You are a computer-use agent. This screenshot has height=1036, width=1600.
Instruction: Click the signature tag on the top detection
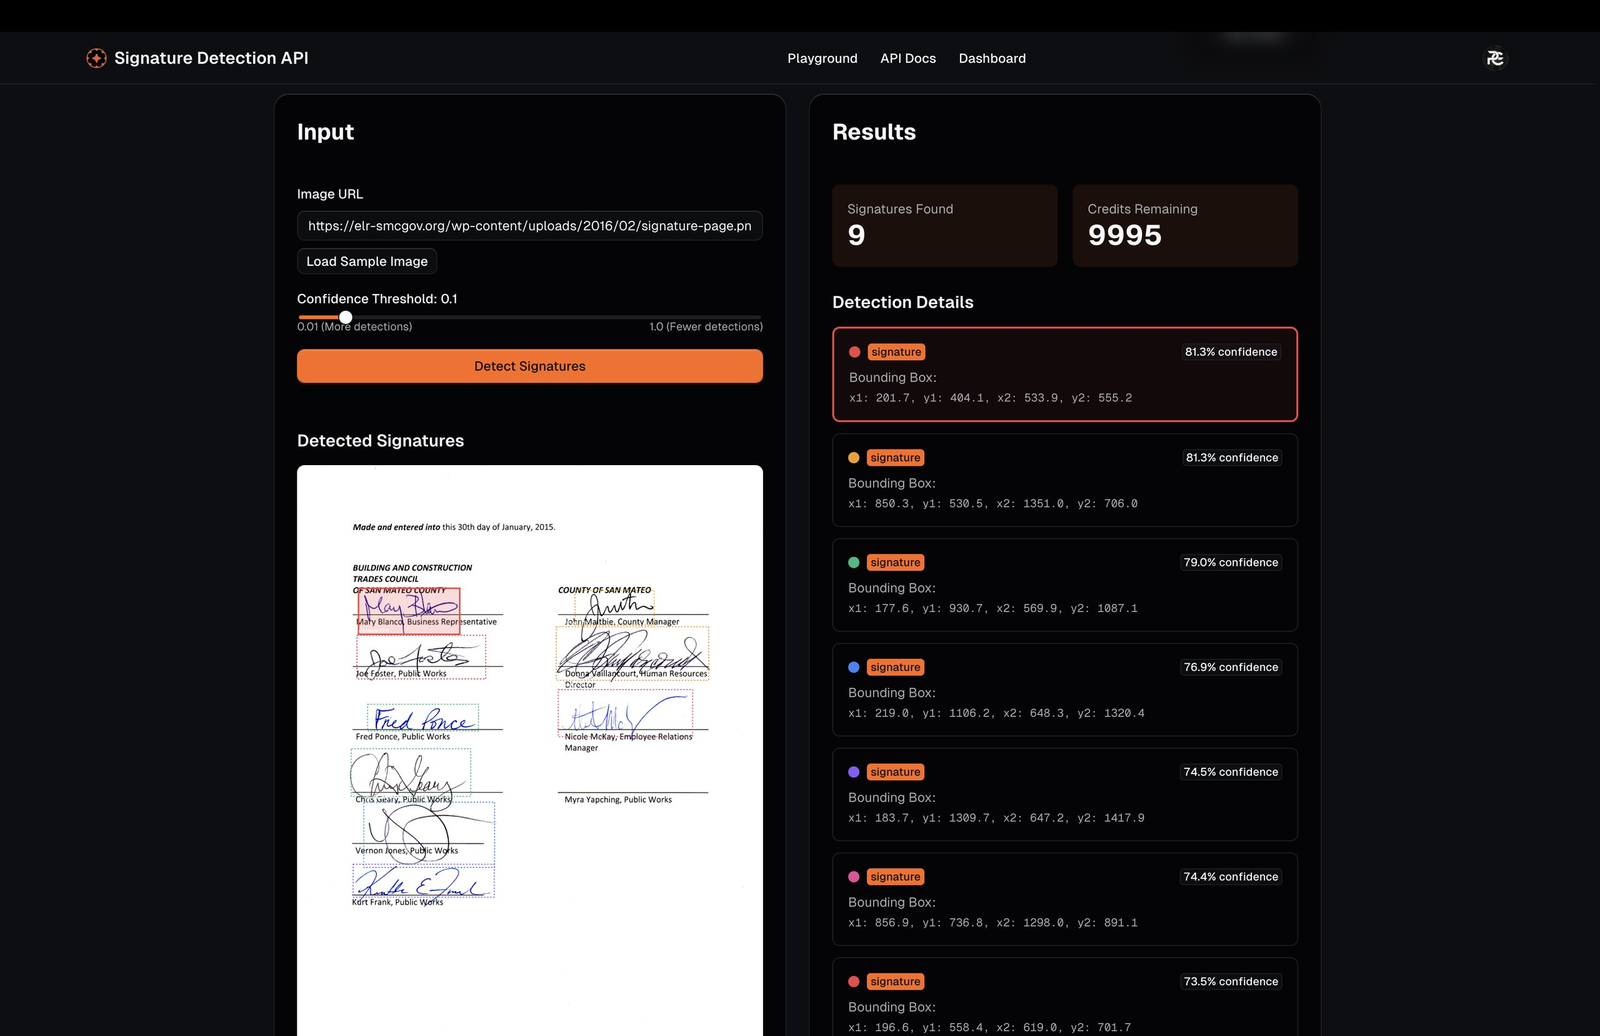point(895,351)
